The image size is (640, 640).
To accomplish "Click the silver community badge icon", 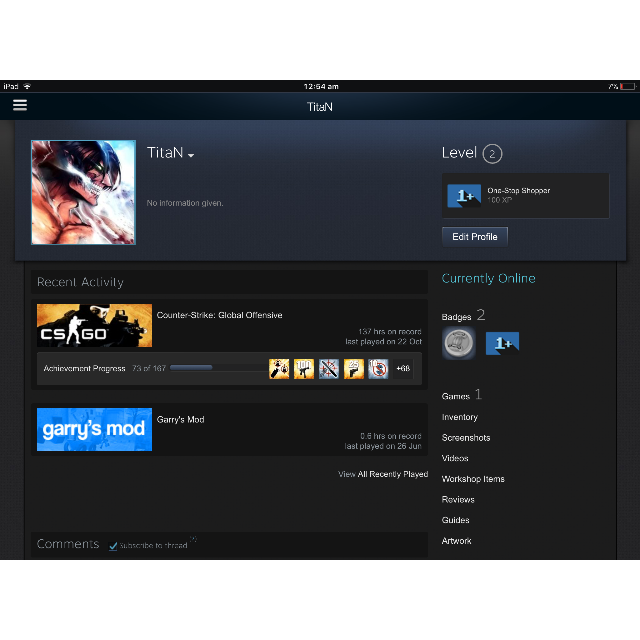I will click(x=459, y=343).
